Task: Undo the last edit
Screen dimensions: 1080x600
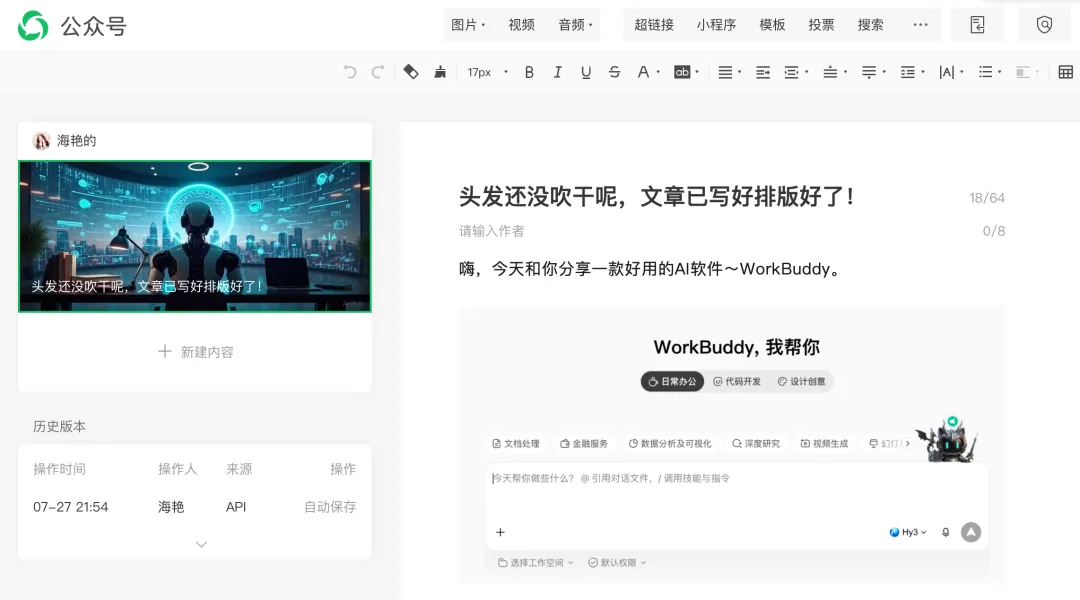Action: coord(350,72)
